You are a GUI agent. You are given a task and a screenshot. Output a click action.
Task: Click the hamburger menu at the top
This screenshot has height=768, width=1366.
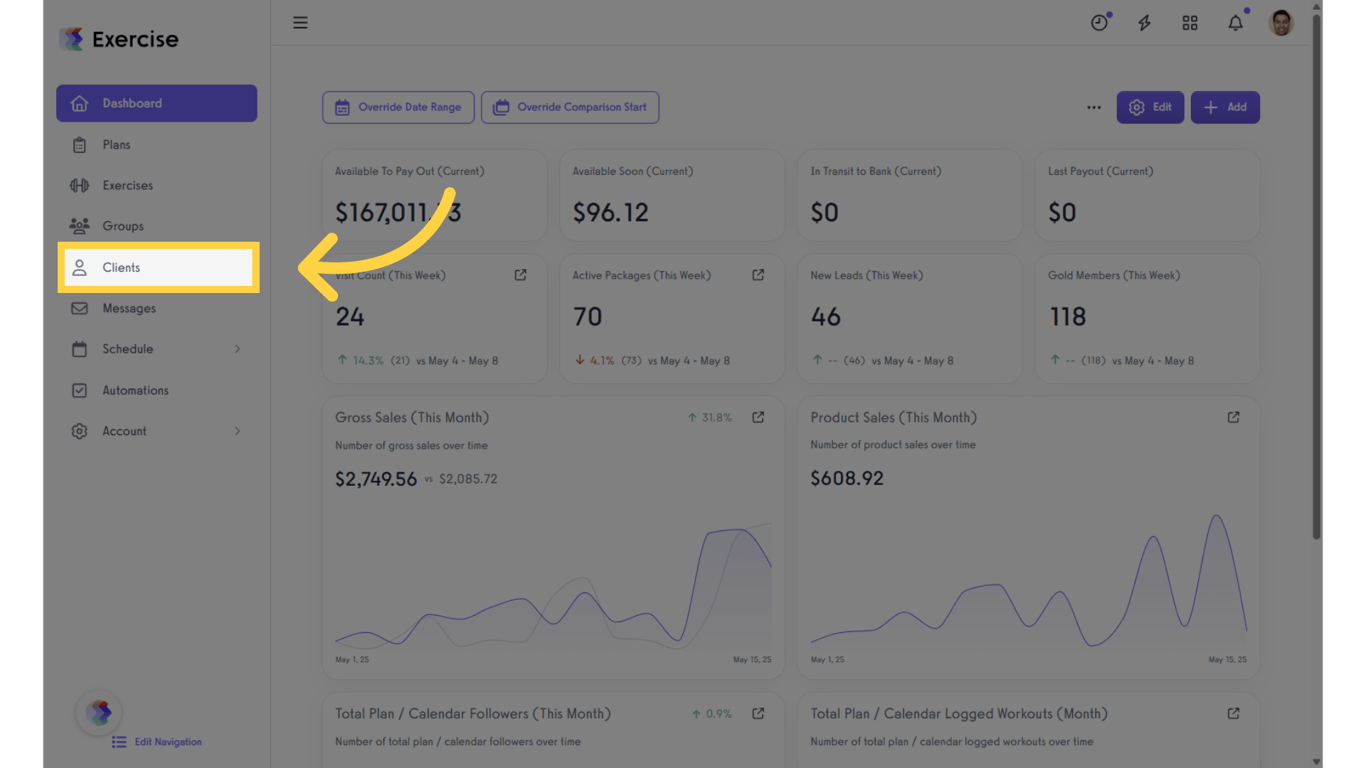point(300,22)
